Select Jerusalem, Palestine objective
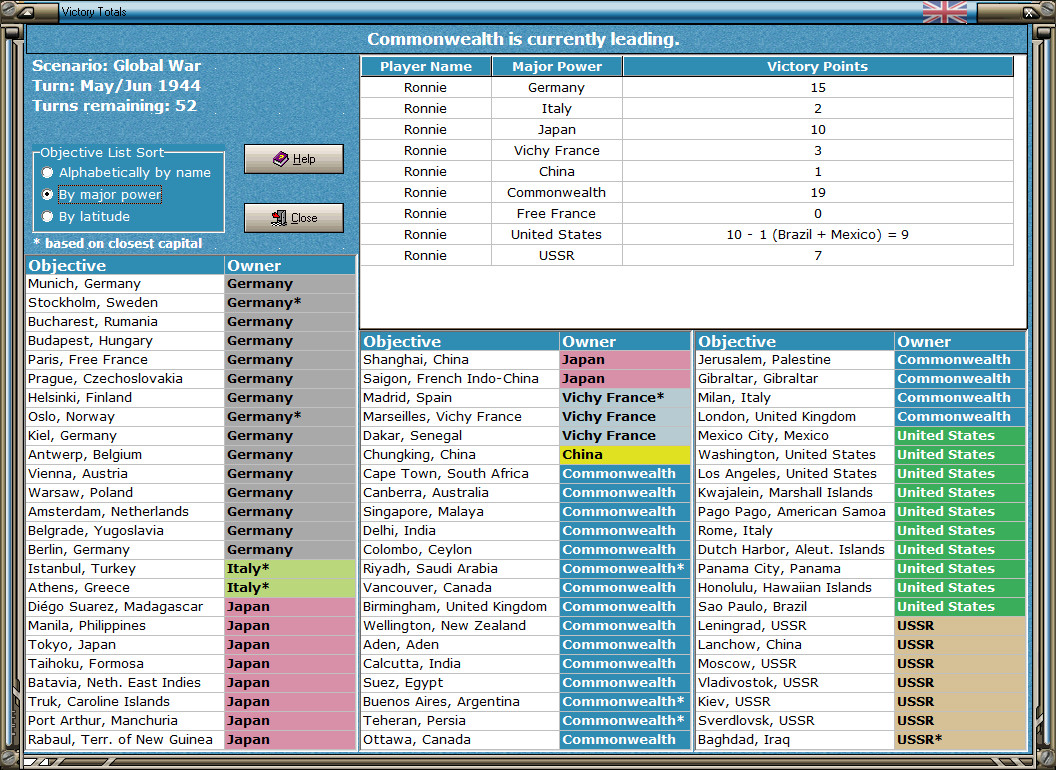The height and width of the screenshot is (770, 1056). click(x=795, y=360)
